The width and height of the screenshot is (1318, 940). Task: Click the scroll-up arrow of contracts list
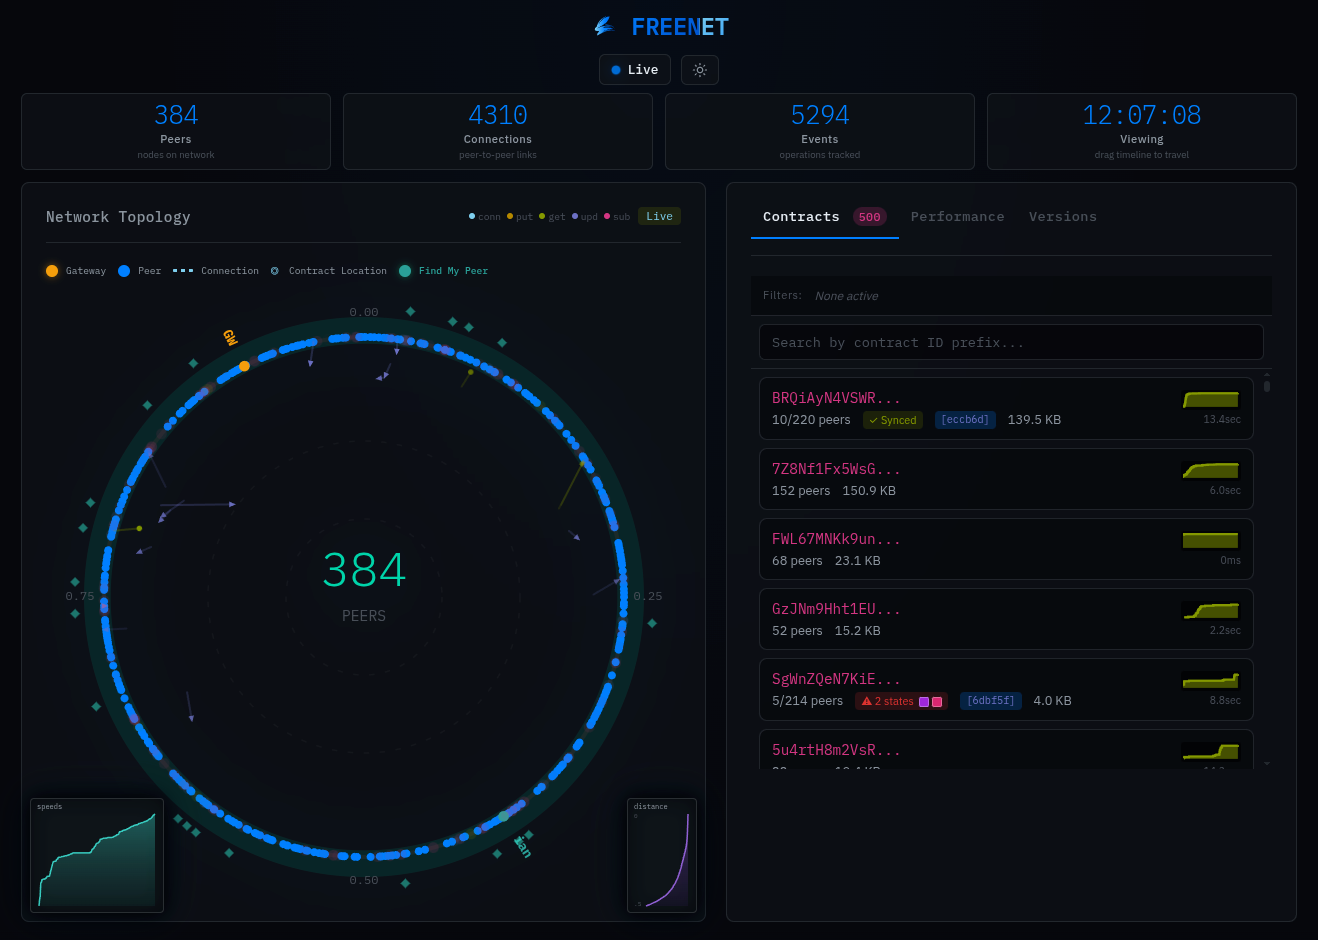pyautogui.click(x=1267, y=375)
